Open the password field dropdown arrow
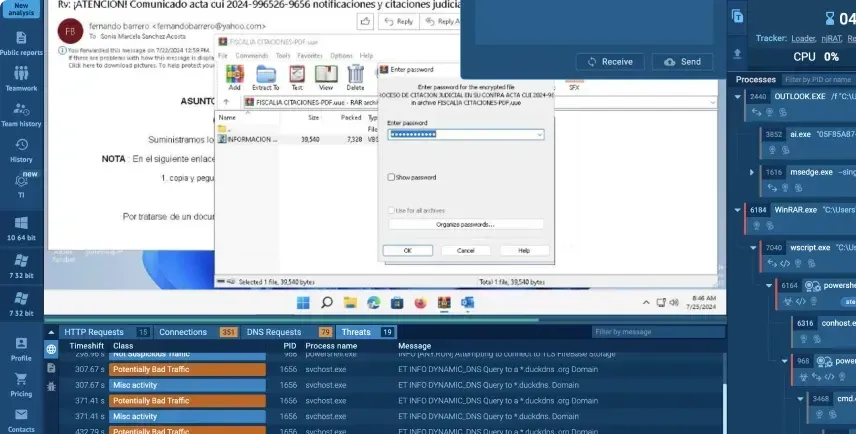 [x=539, y=134]
